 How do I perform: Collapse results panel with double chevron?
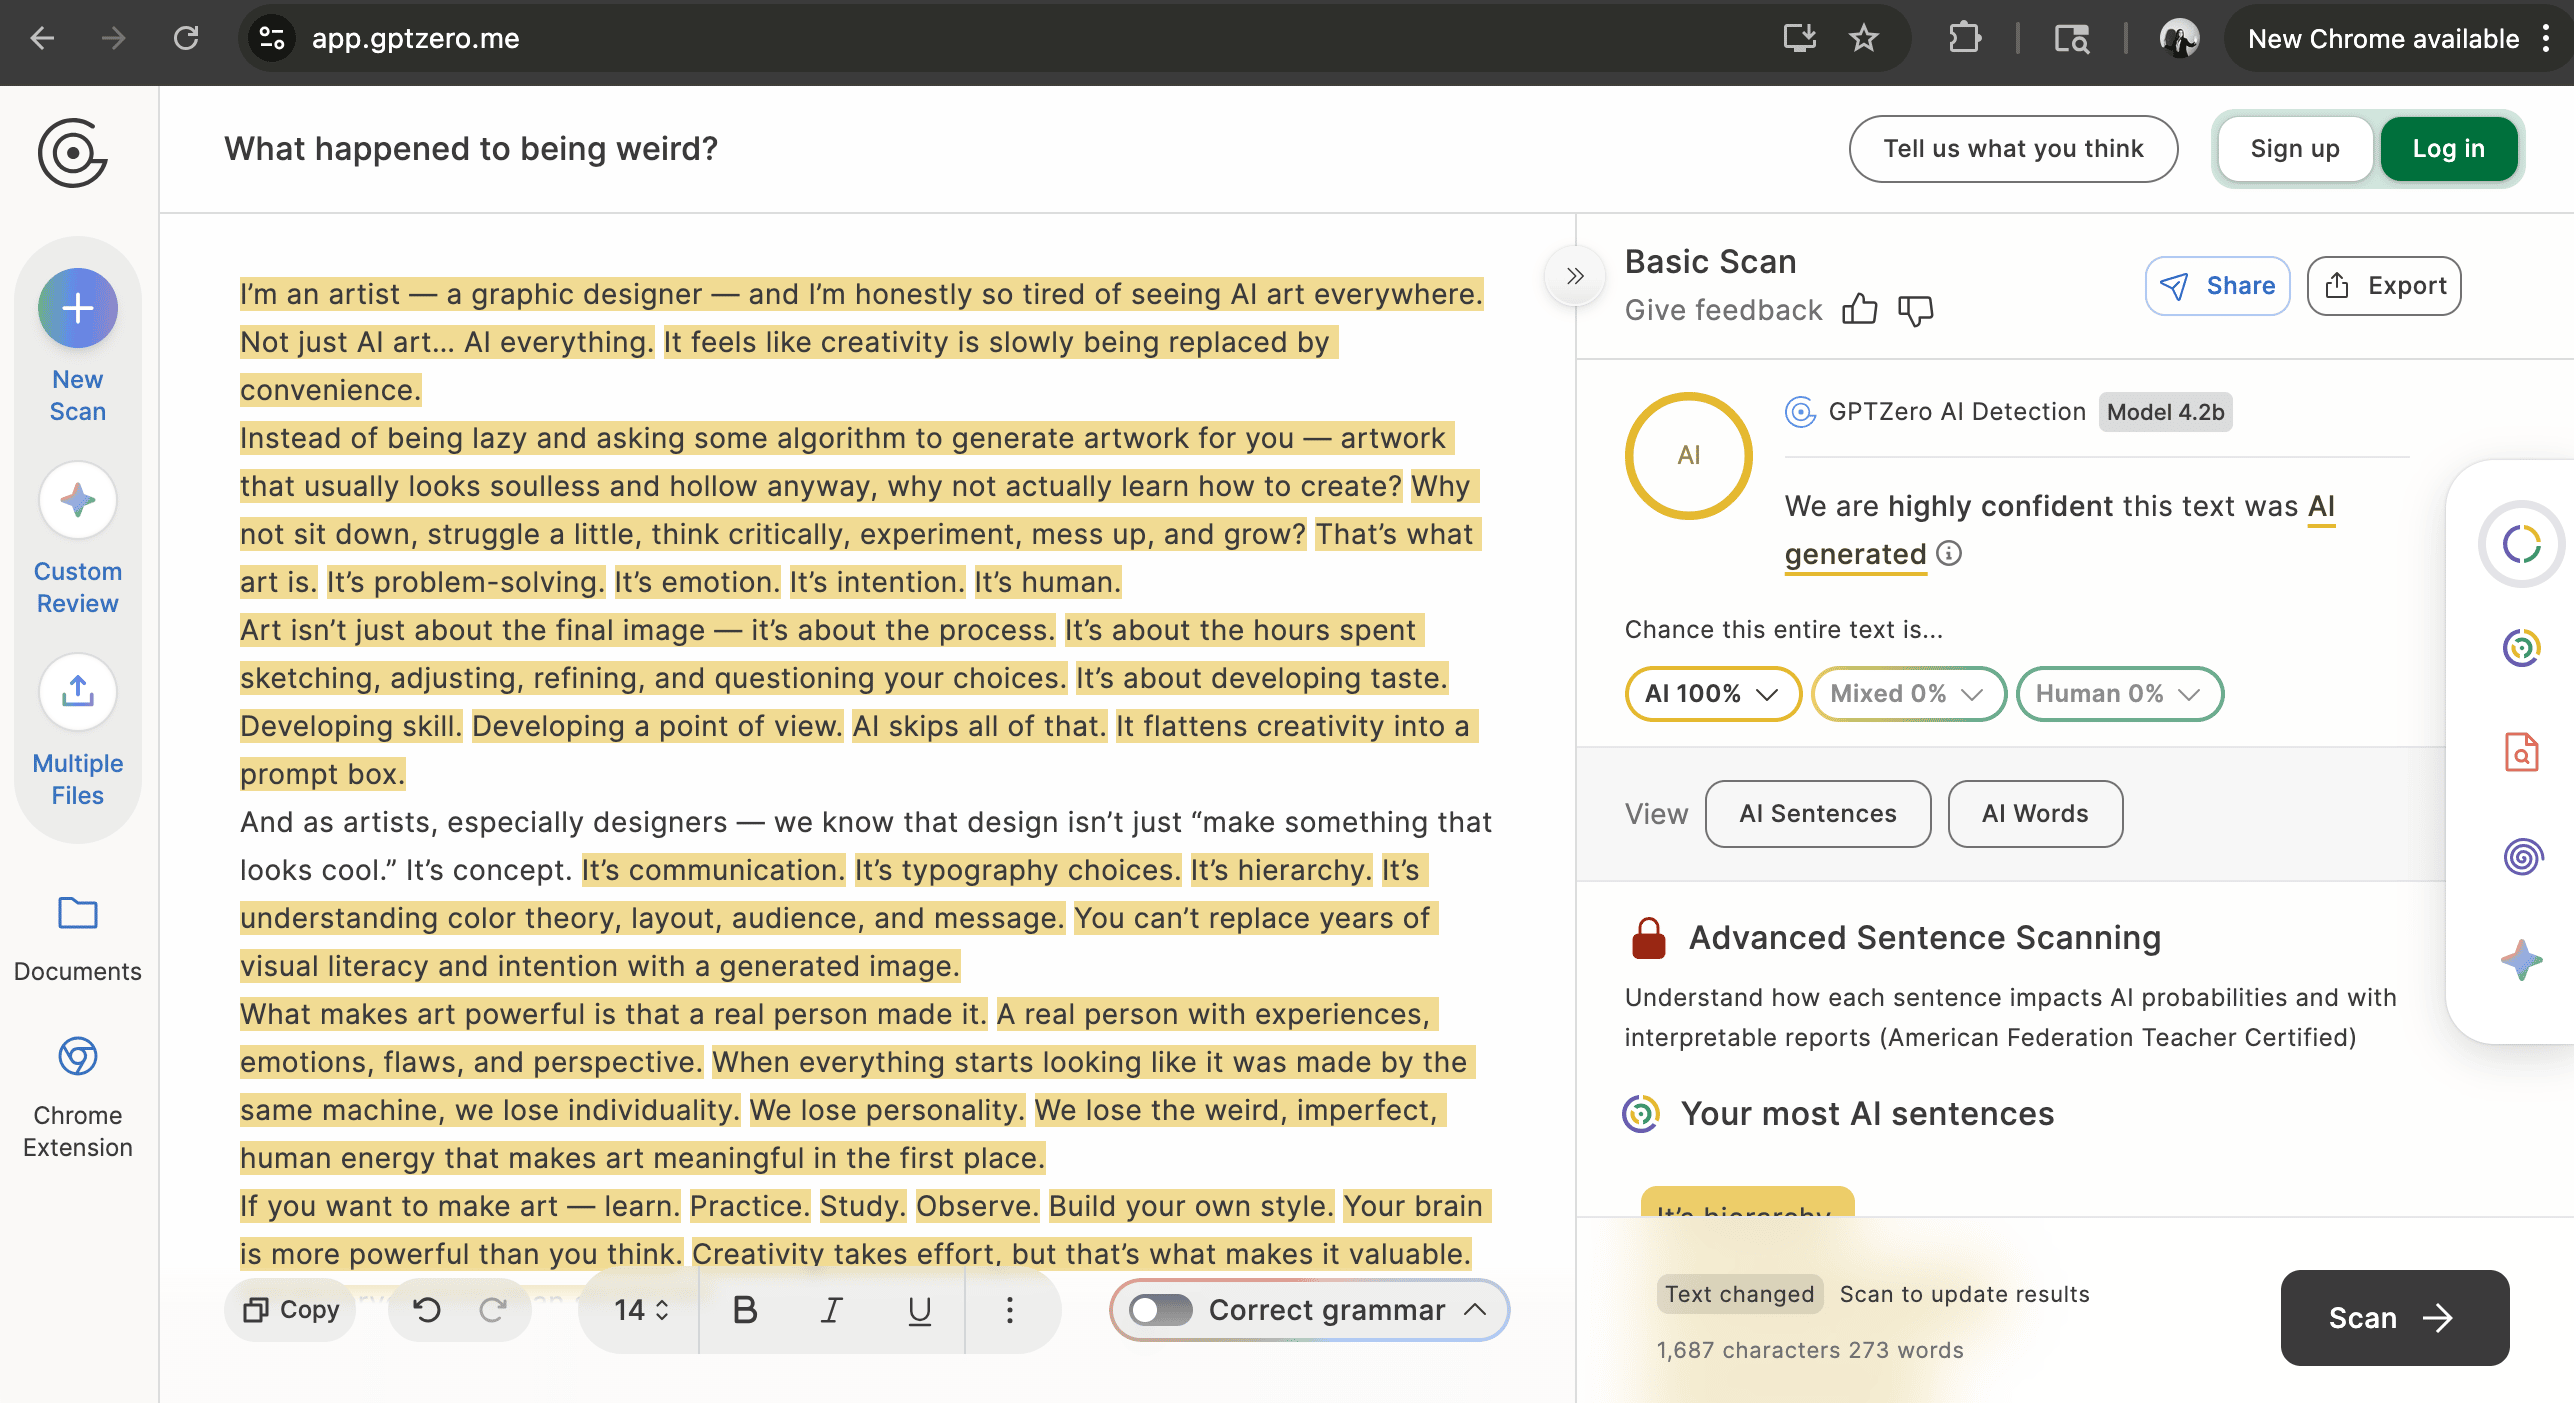pyautogui.click(x=1575, y=276)
